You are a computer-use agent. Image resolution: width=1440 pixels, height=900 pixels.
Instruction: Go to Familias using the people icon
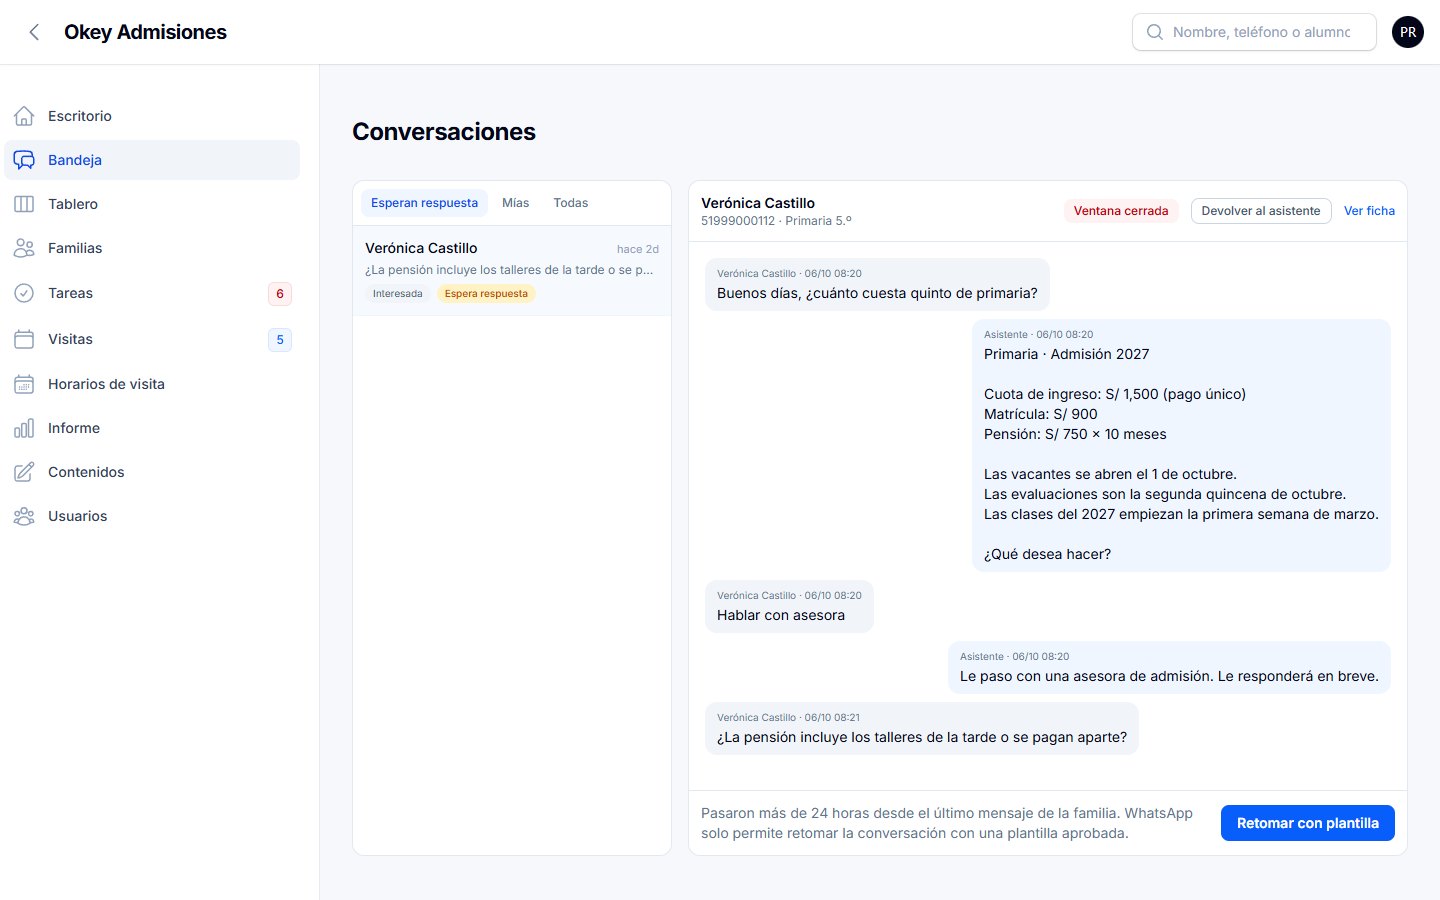24,248
